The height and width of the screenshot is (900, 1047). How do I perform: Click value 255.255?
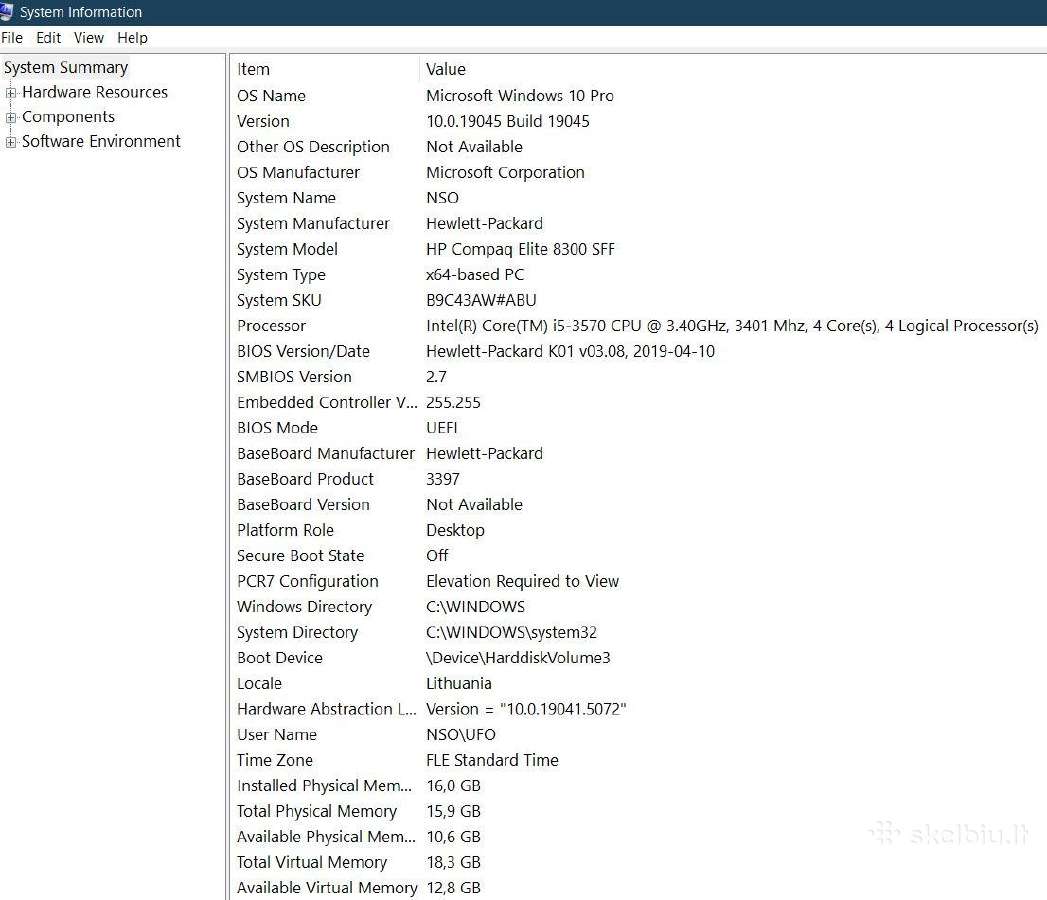point(453,403)
